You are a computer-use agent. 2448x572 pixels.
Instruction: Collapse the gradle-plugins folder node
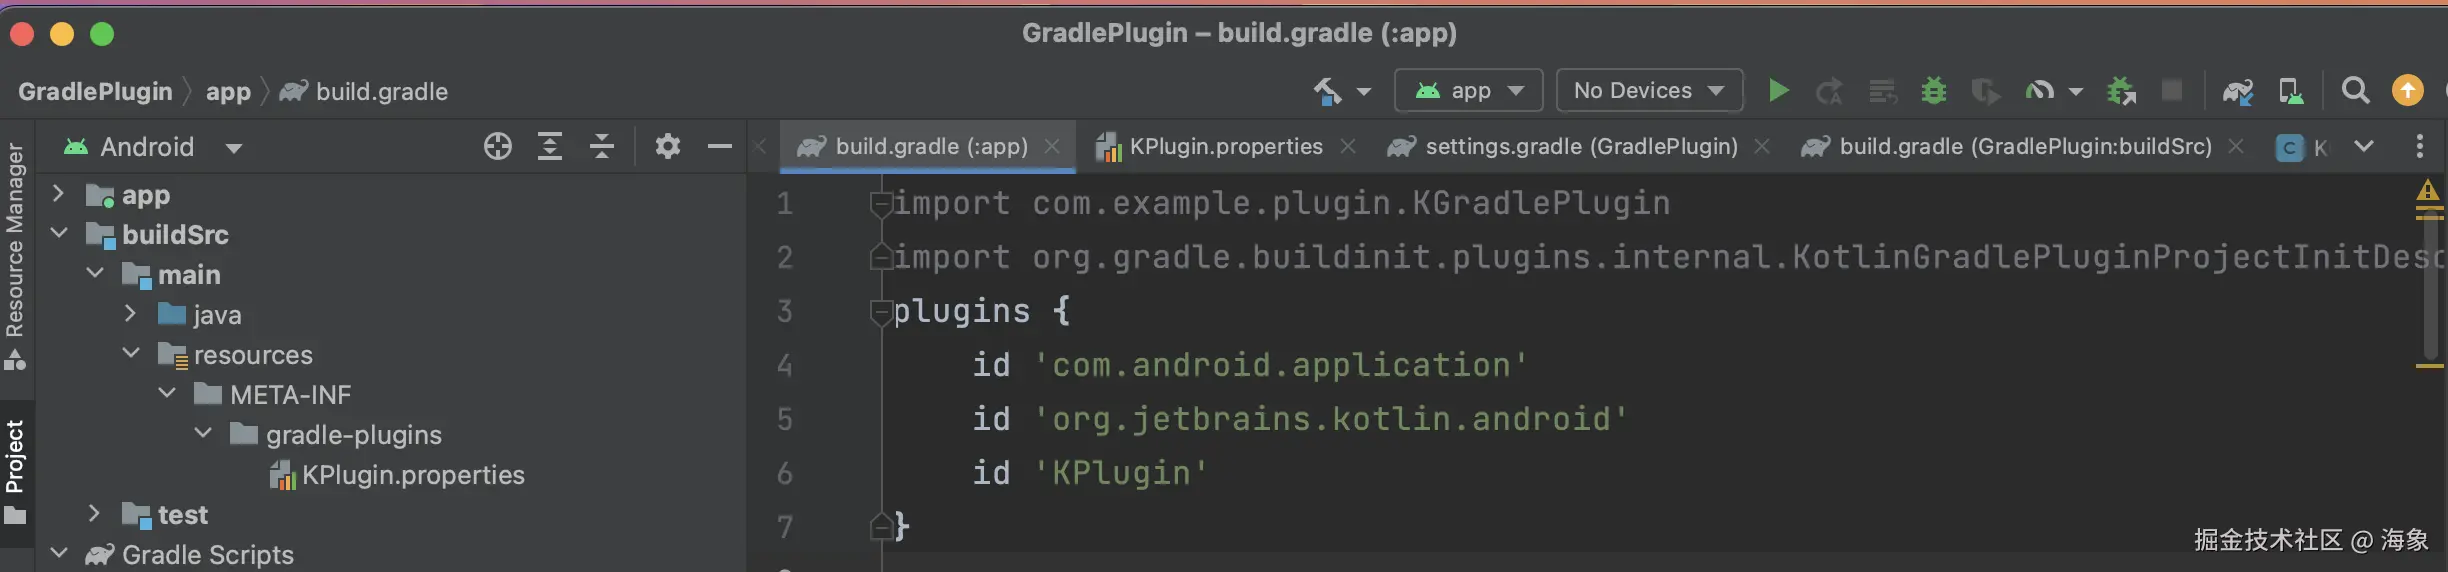point(203,434)
